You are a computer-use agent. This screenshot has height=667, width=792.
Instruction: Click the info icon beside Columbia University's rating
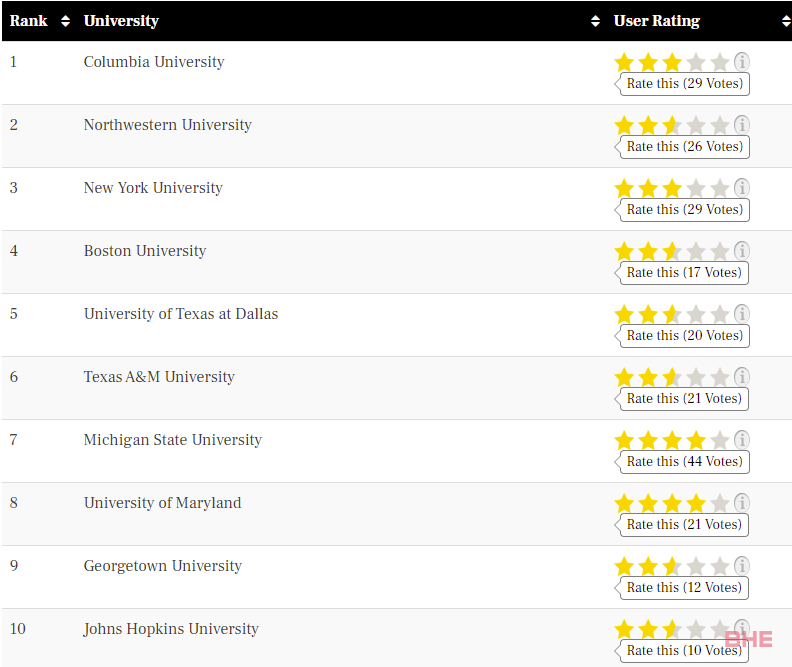pyautogui.click(x=741, y=62)
